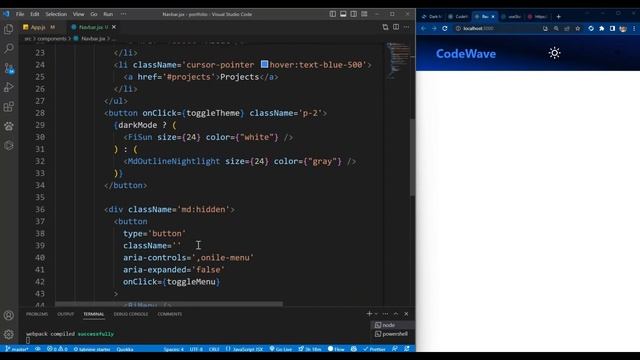Open the terminal panel more actions menu
This screenshot has width=640, height=360.
pos(385,313)
